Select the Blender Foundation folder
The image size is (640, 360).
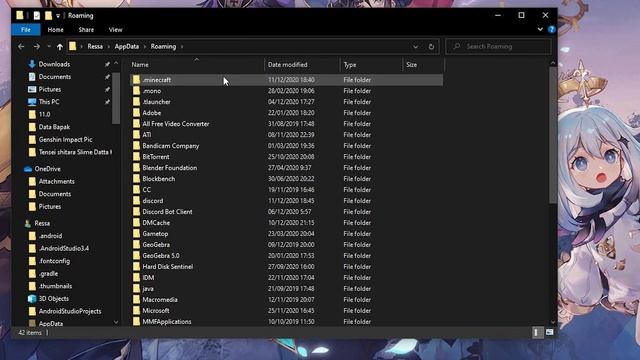[x=286, y=168]
